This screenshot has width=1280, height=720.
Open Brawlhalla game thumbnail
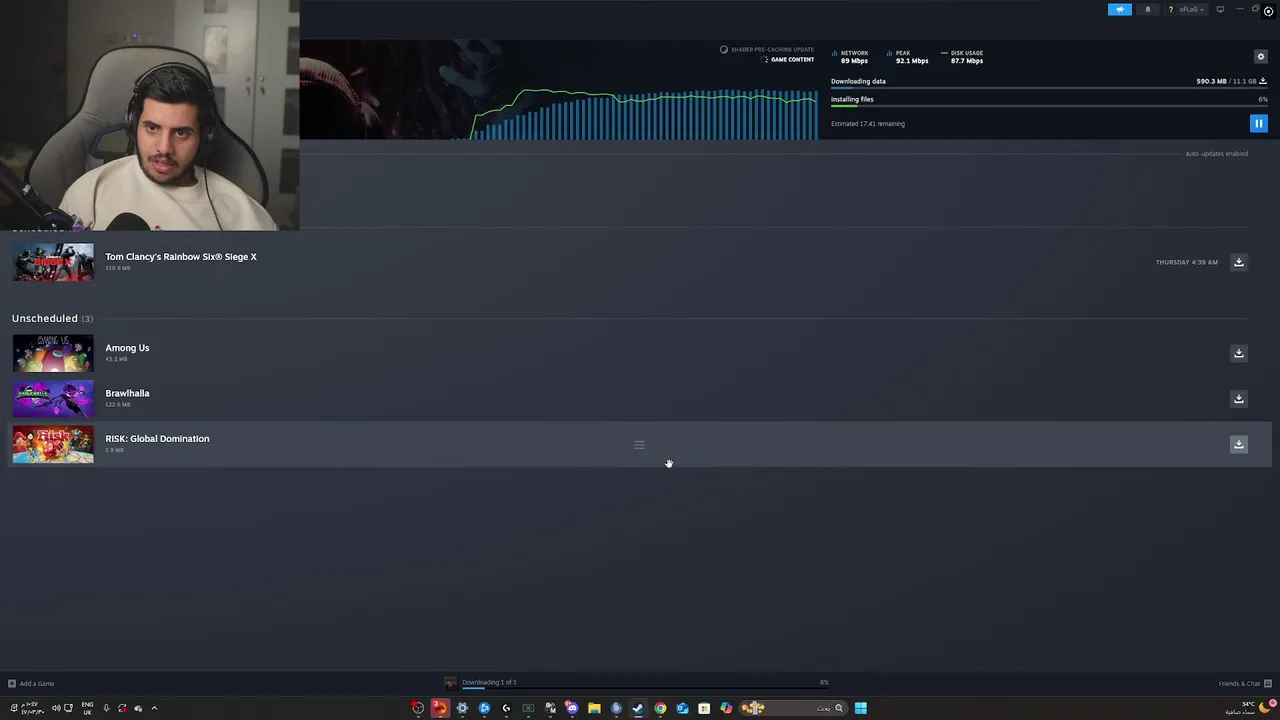click(53, 398)
